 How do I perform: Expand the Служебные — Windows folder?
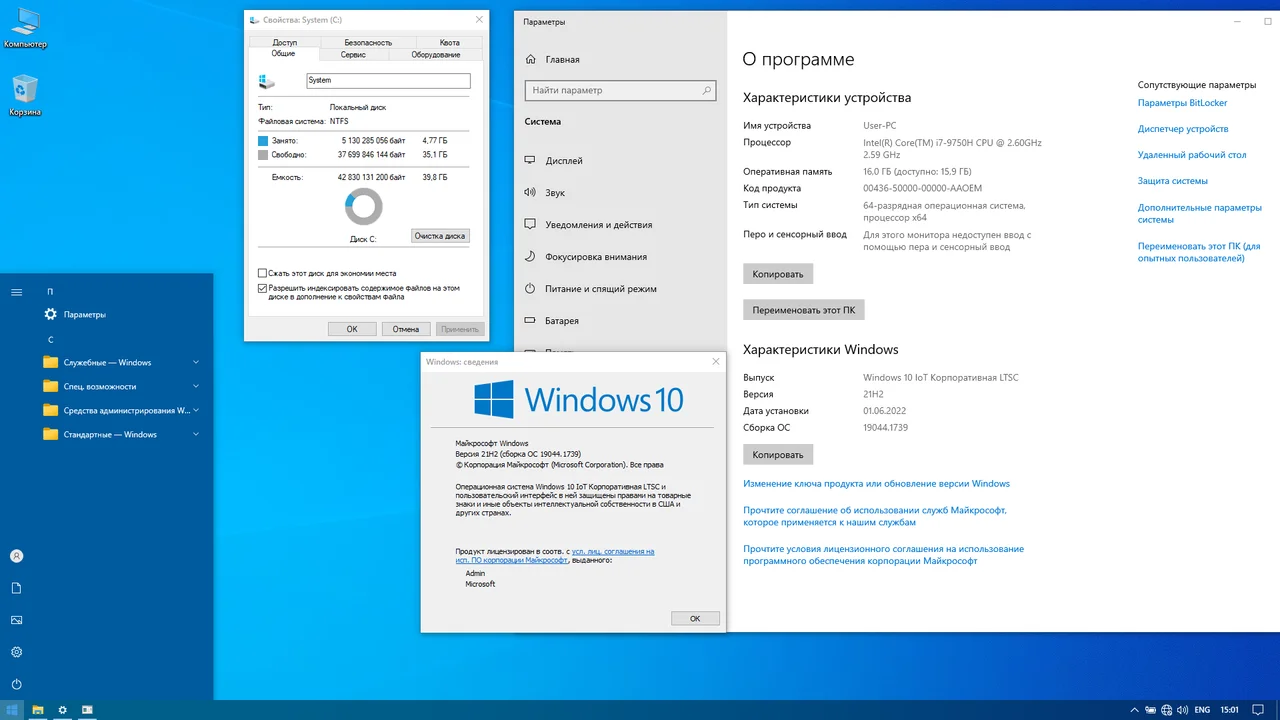[121, 362]
